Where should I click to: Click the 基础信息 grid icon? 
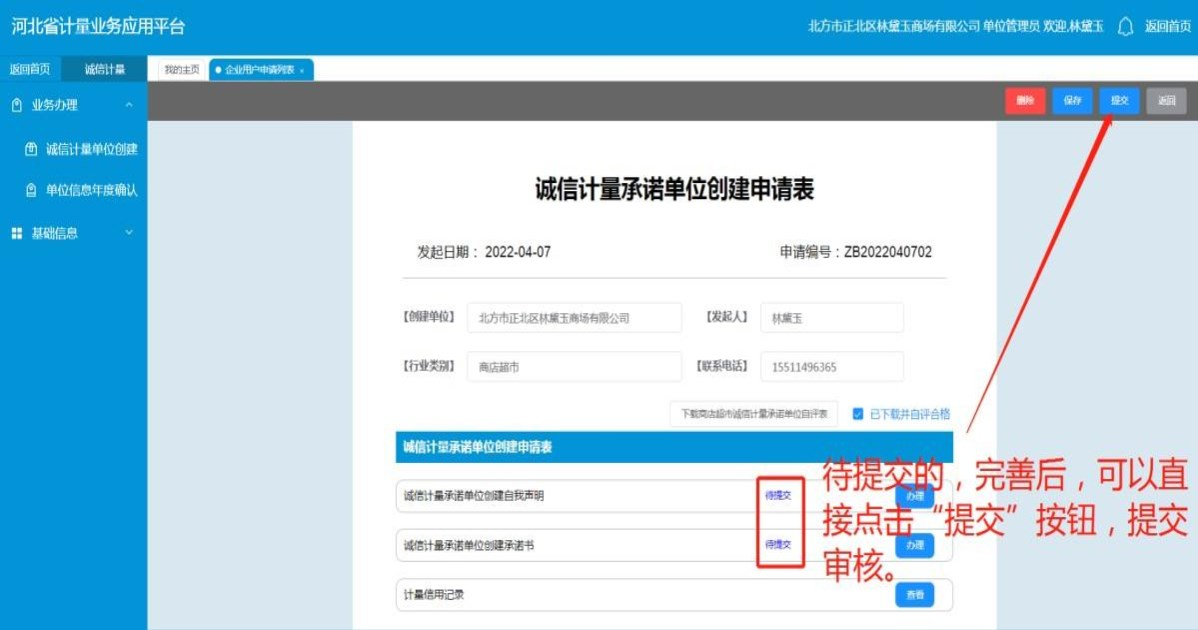point(17,233)
